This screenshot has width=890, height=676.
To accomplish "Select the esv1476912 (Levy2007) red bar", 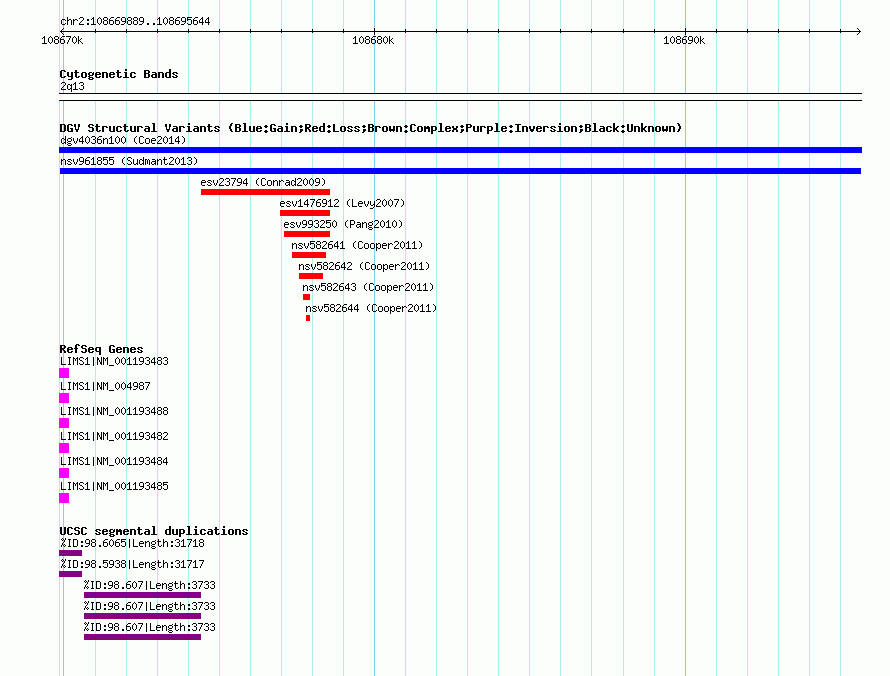I will tap(305, 213).
